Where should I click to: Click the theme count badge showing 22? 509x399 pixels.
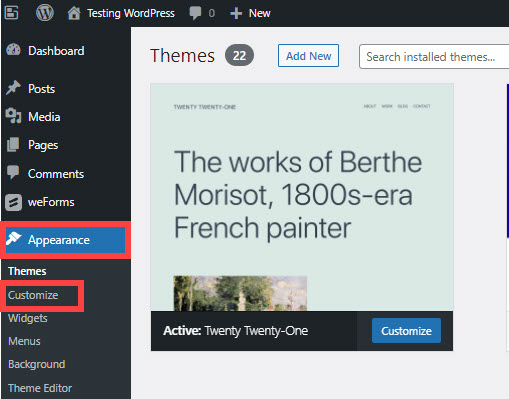tap(239, 55)
